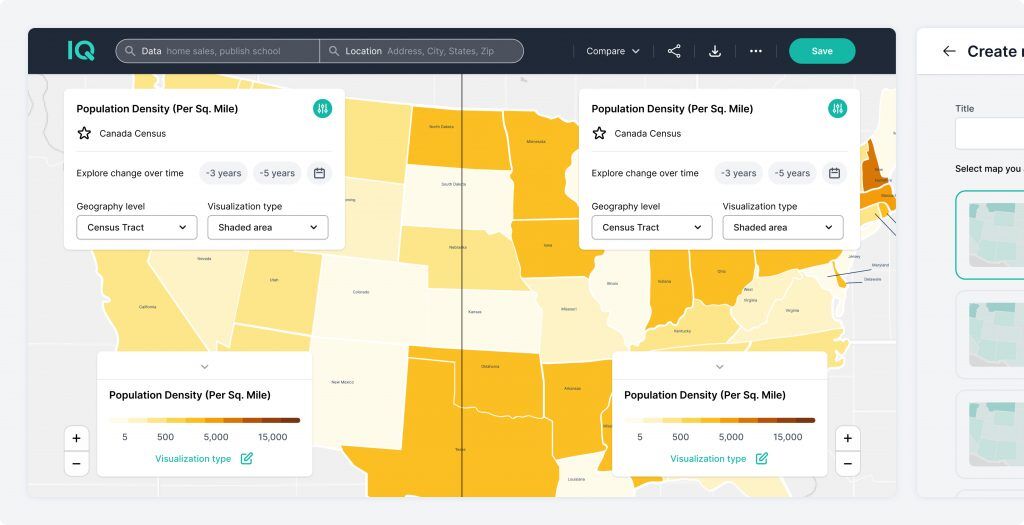Click the Title input field
This screenshot has width=1024, height=525.
point(989,134)
